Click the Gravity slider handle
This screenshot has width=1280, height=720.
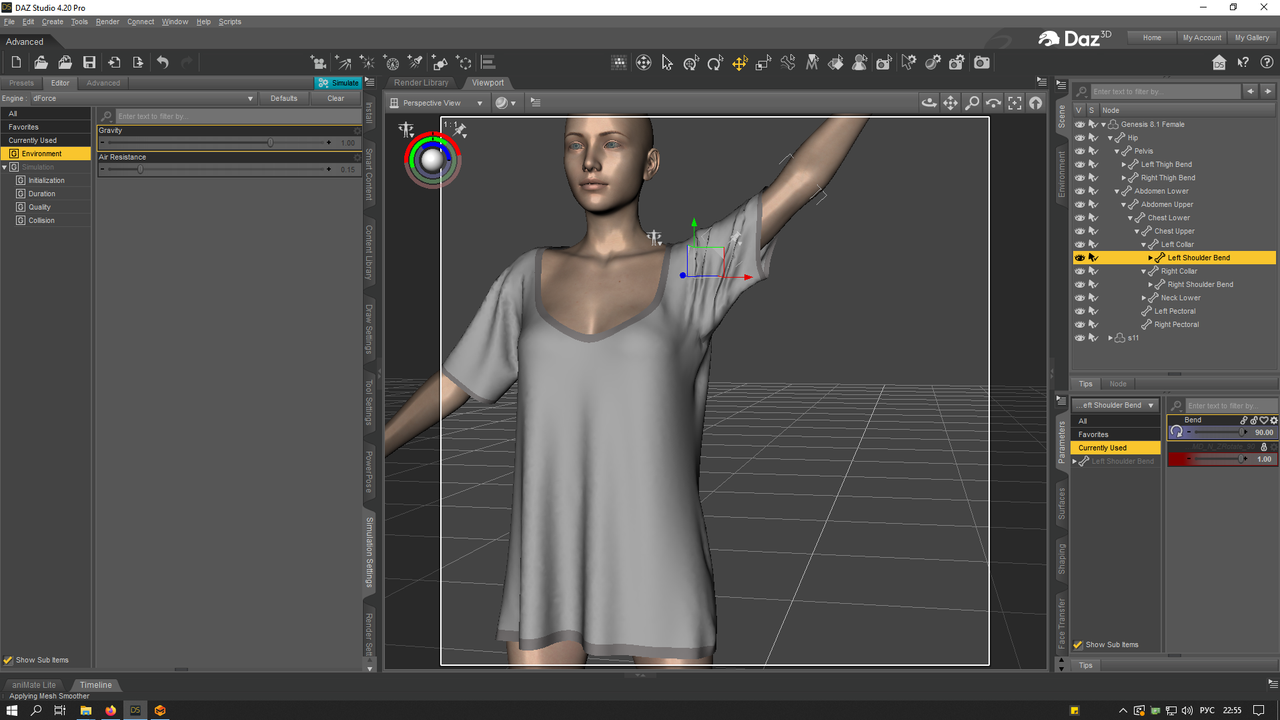point(270,143)
